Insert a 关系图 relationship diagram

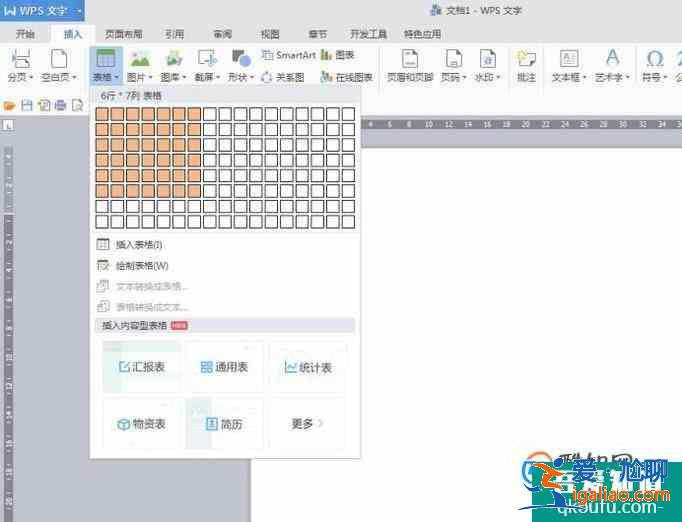[283, 77]
